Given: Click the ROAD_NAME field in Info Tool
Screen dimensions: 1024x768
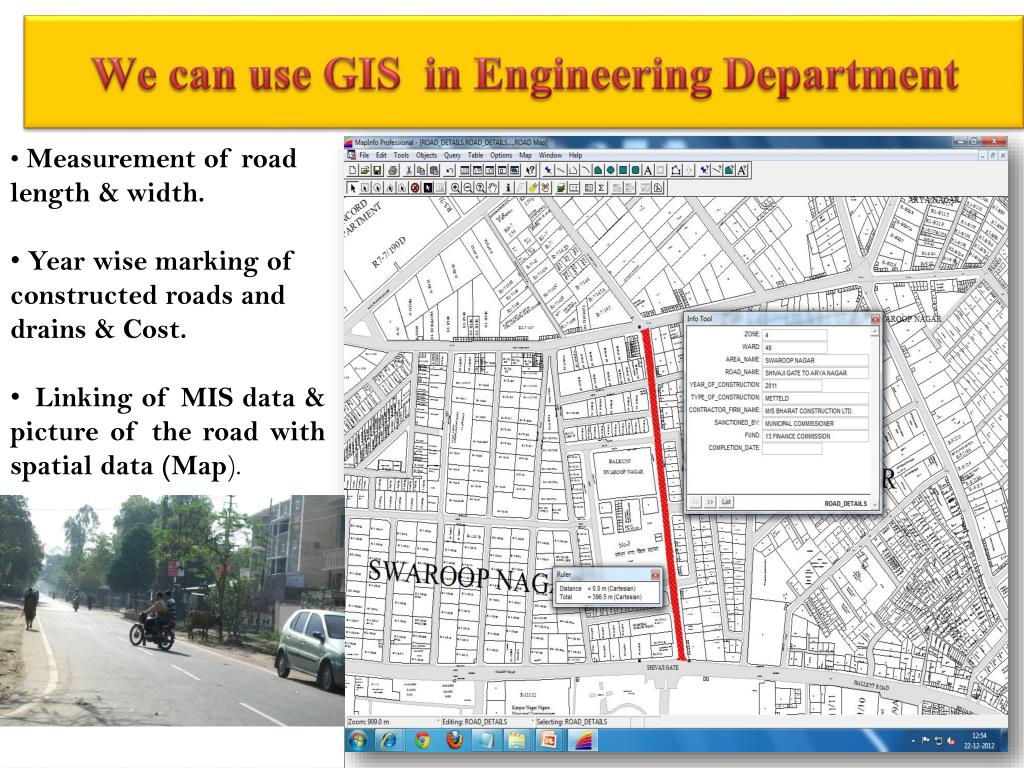Looking at the screenshot, I should (x=816, y=372).
